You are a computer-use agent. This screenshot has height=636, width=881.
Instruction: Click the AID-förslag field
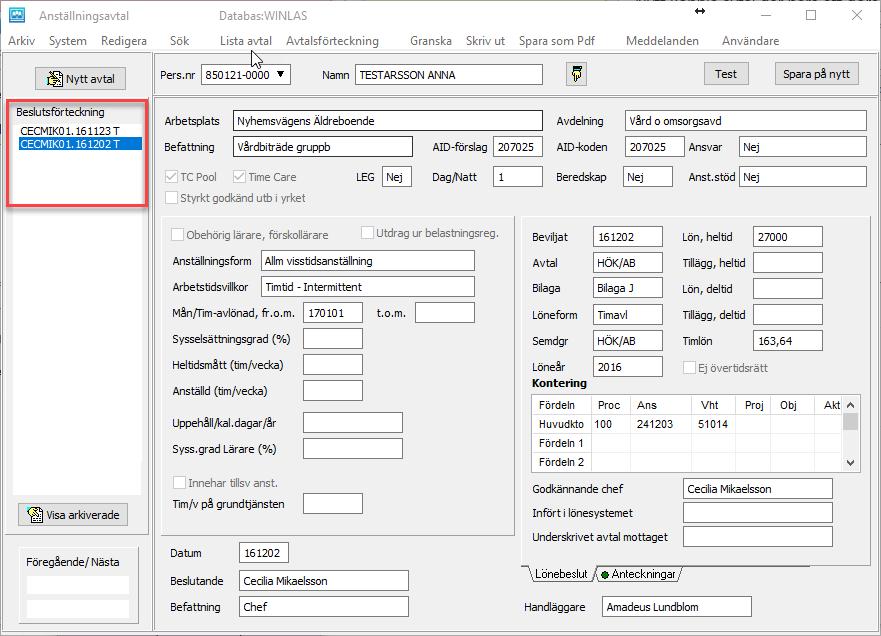pos(518,147)
